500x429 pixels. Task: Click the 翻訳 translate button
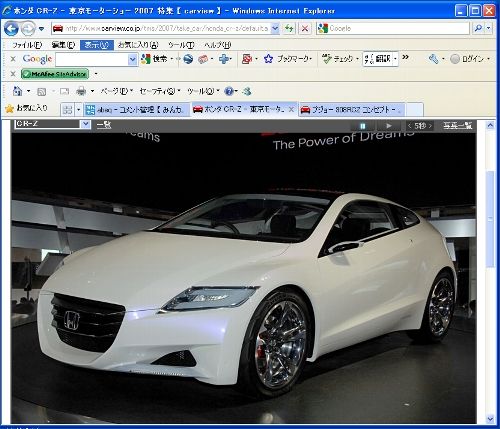(x=378, y=59)
